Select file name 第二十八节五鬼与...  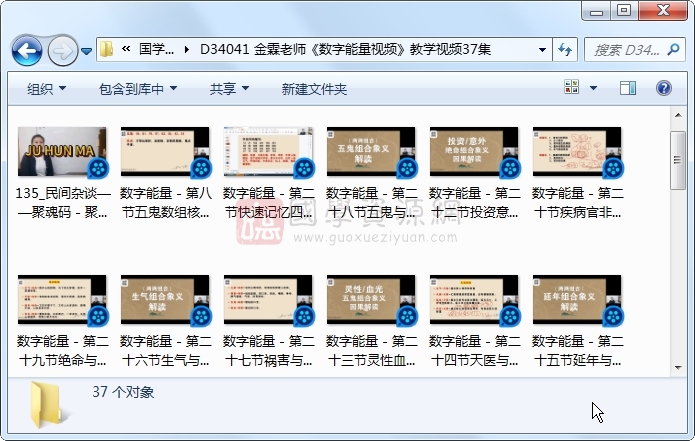coord(371,203)
